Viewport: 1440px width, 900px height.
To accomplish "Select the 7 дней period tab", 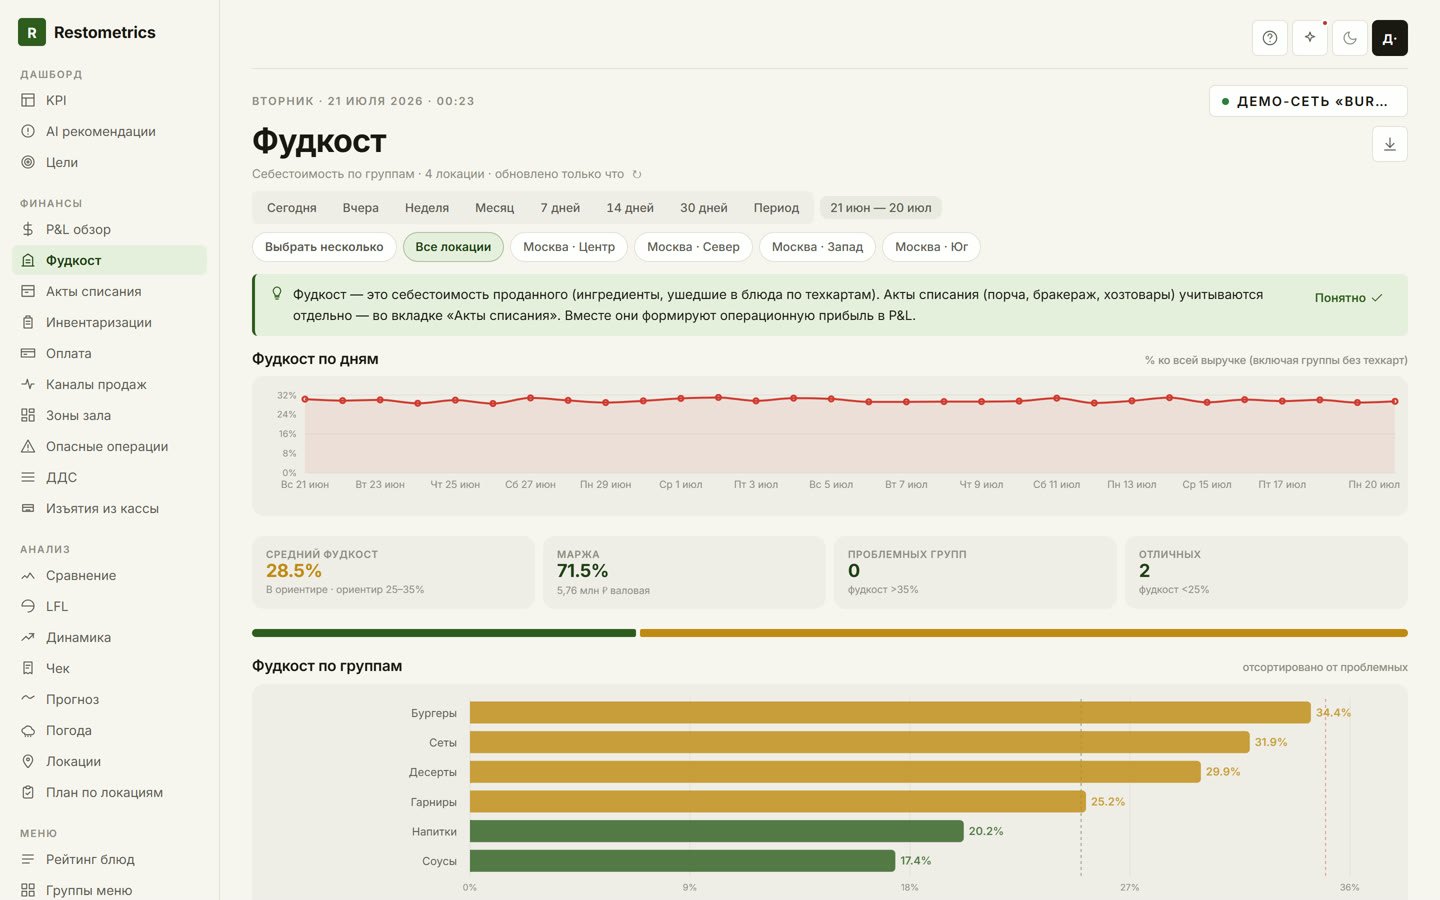I will click(560, 208).
